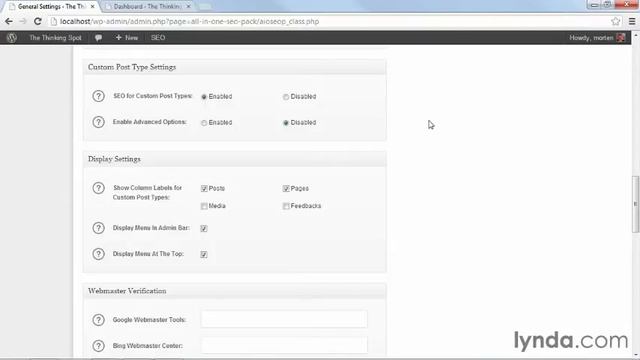Select Enabled for Enable Advanced Options
Viewport: 640px width, 360px height.
point(204,123)
